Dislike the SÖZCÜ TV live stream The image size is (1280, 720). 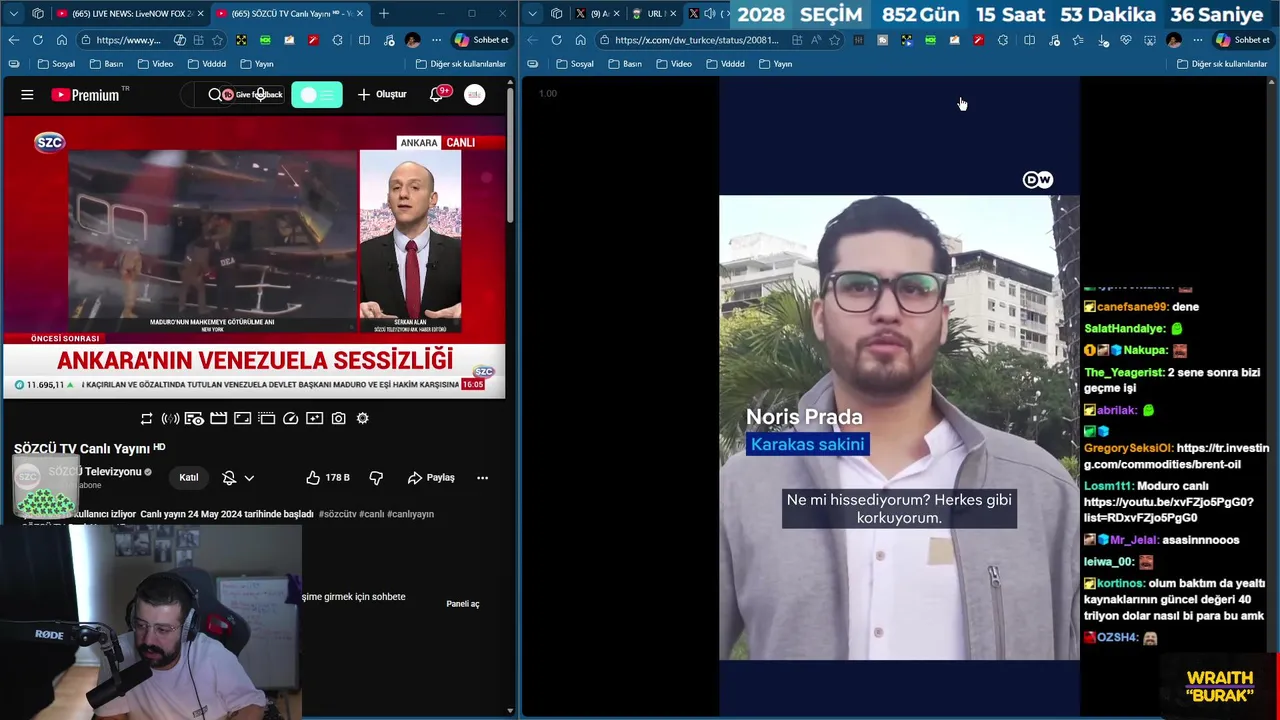click(x=376, y=478)
